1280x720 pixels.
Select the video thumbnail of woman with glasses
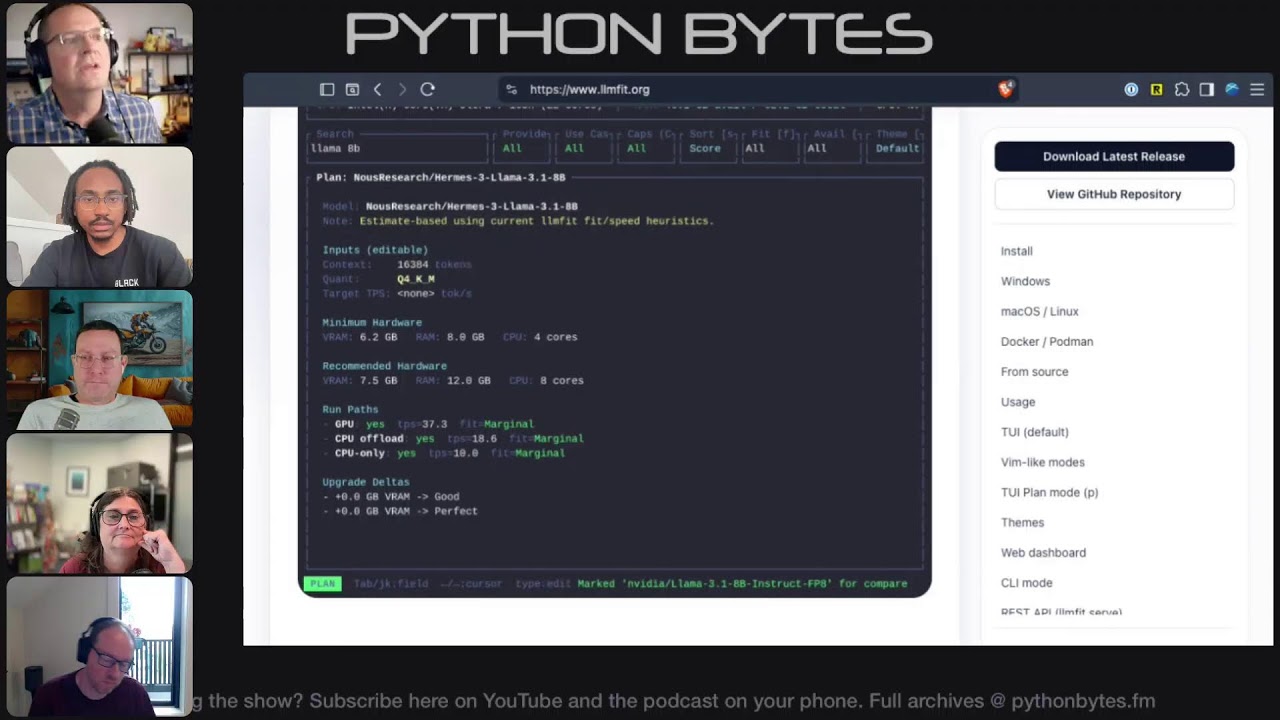click(x=99, y=503)
